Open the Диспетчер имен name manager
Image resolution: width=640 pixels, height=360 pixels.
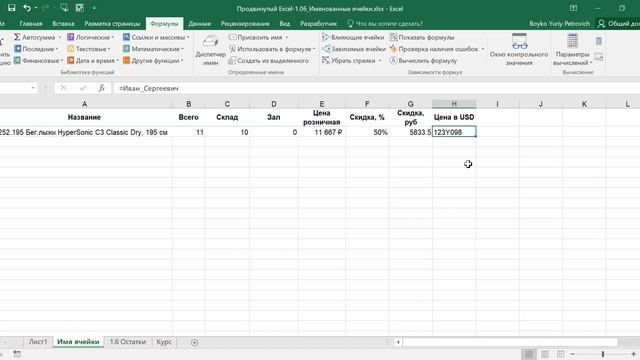pyautogui.click(x=210, y=50)
